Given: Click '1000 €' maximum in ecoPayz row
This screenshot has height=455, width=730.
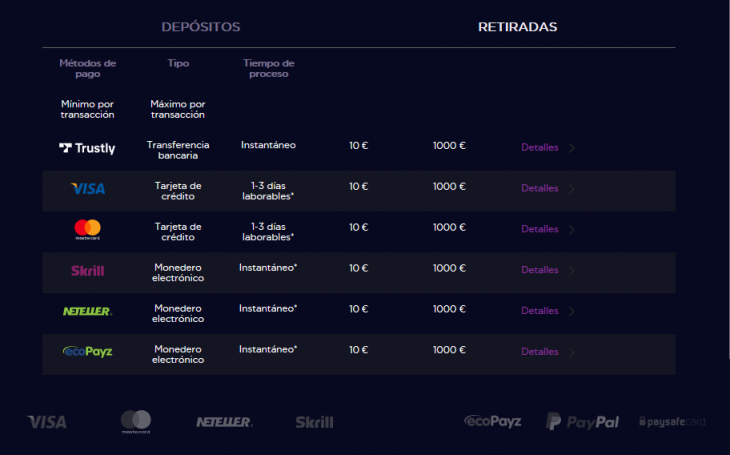Looking at the screenshot, I should click(449, 350).
